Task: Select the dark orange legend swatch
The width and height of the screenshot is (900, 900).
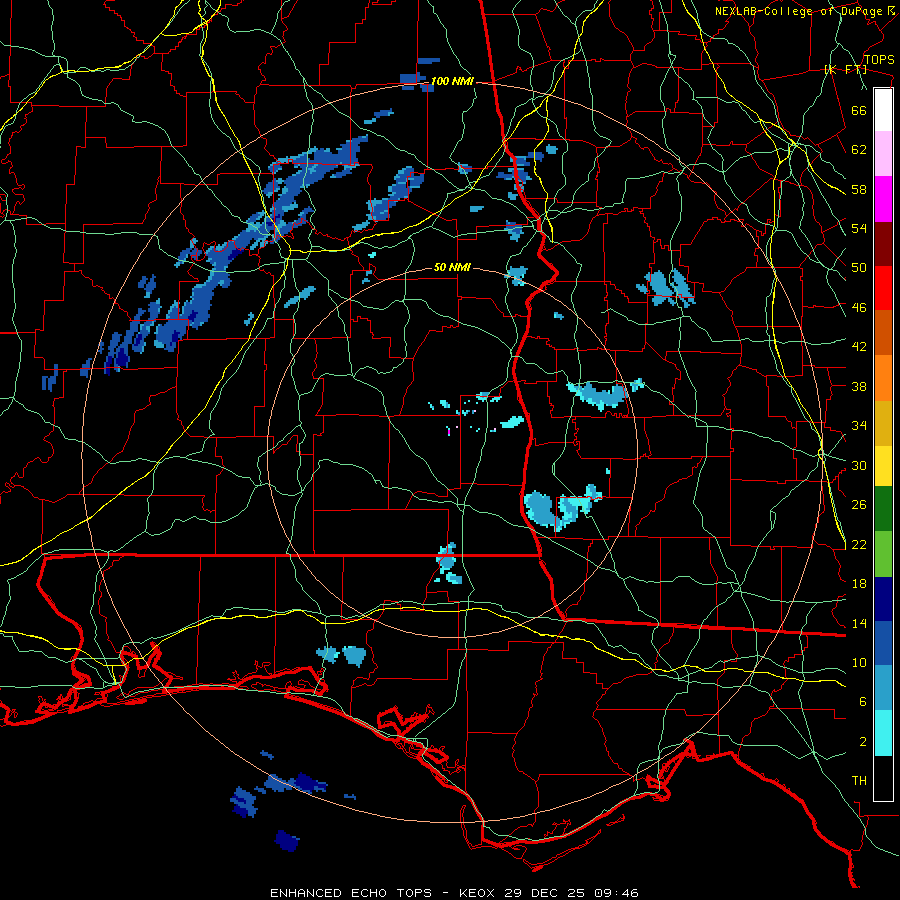Action: point(883,332)
